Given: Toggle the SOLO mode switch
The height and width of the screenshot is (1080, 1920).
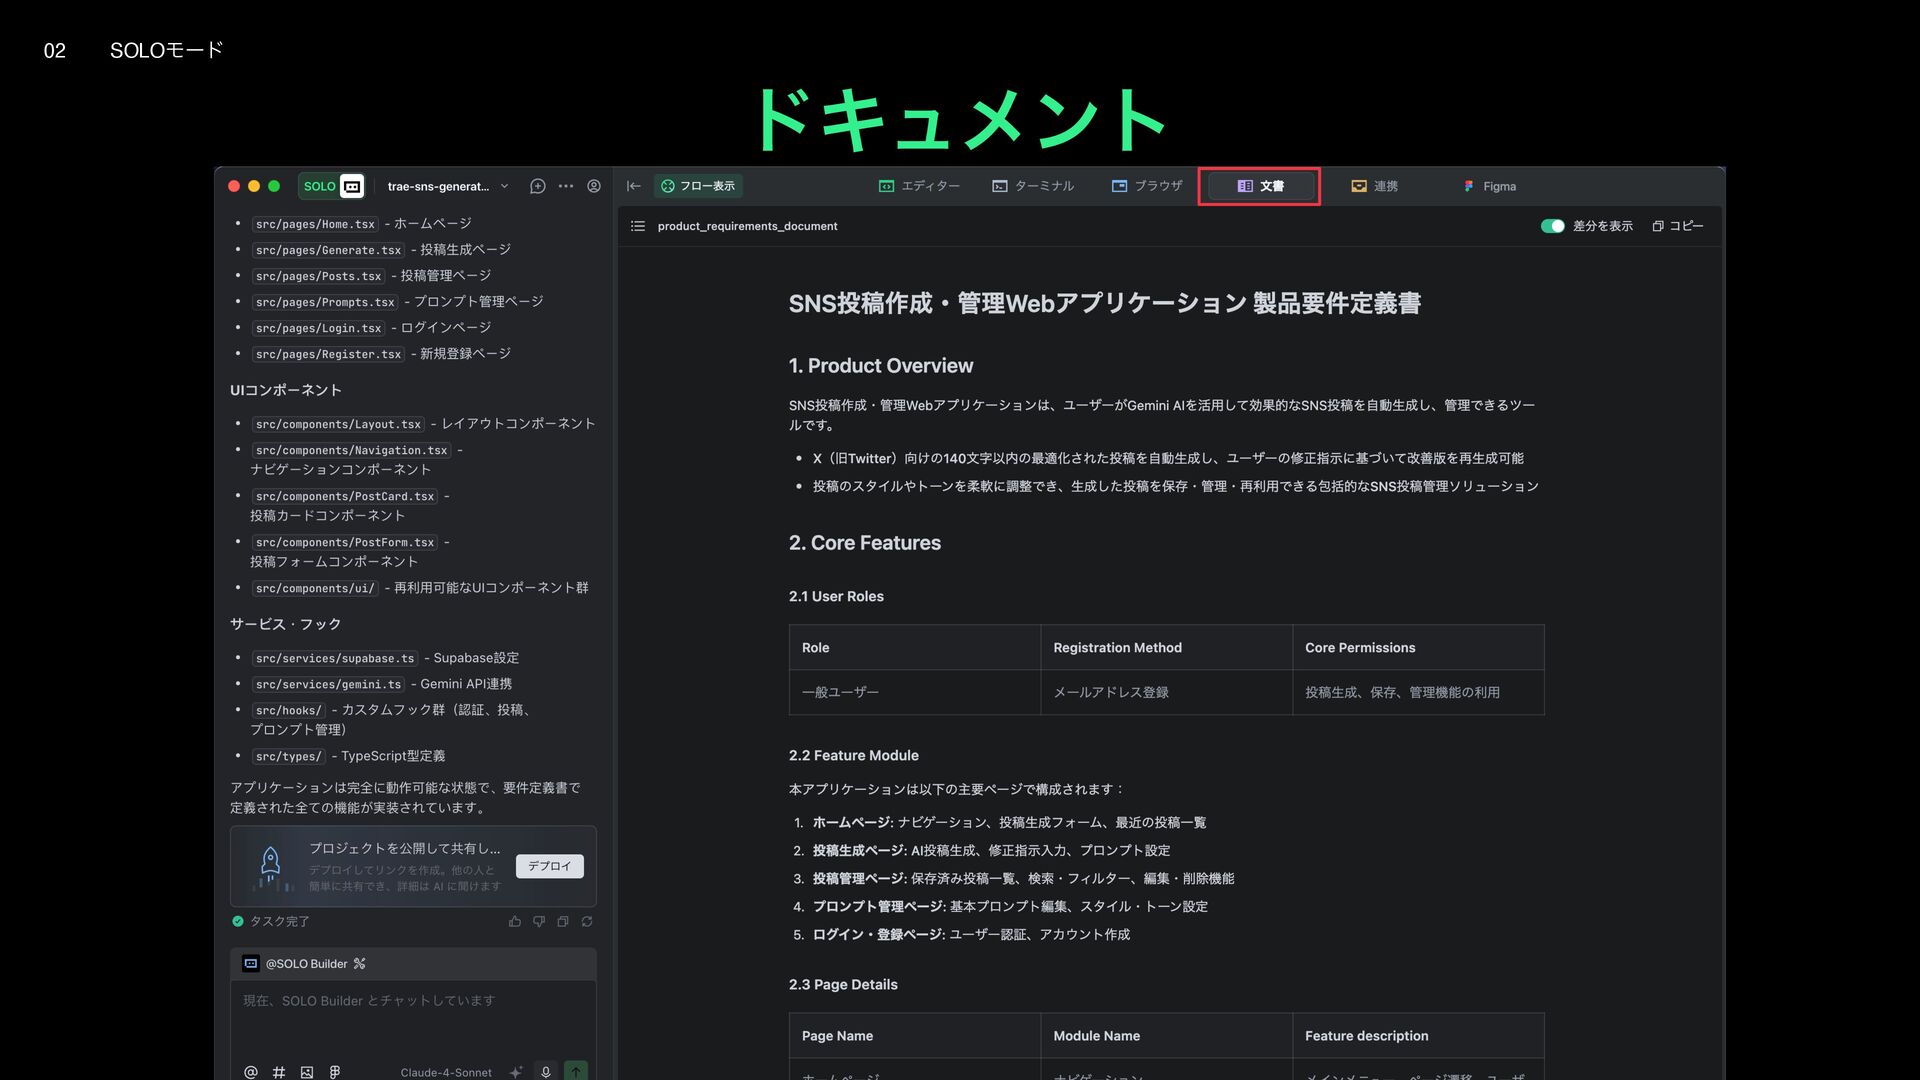Looking at the screenshot, I should [x=331, y=186].
